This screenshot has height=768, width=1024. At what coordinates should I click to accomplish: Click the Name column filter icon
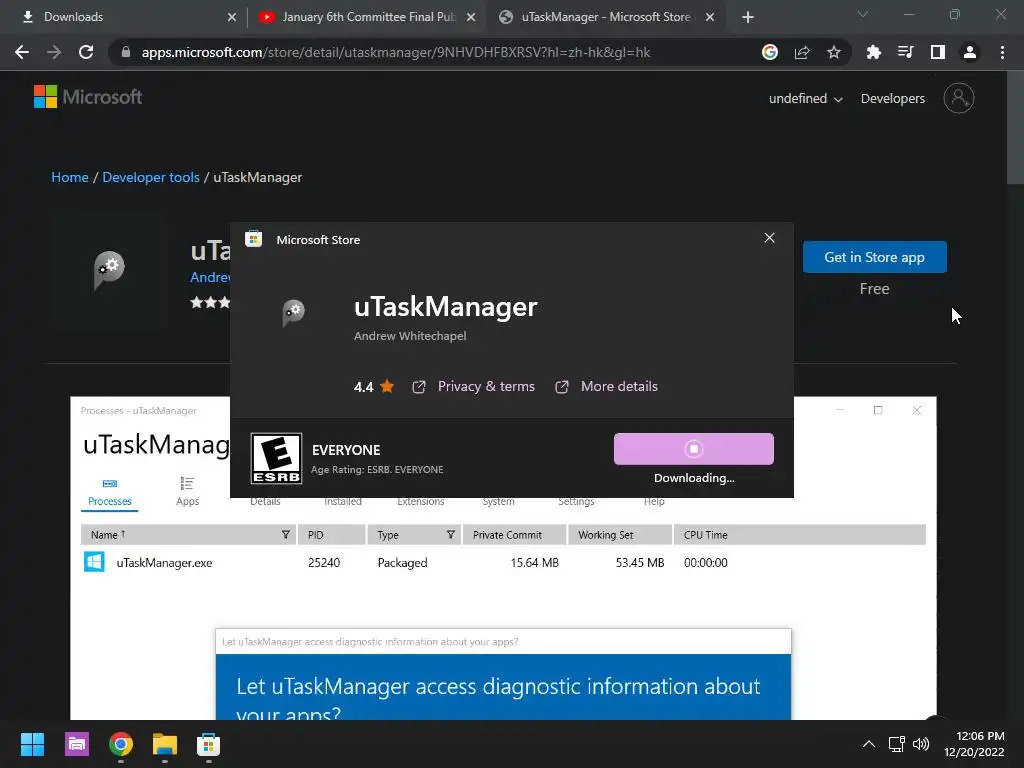point(285,535)
